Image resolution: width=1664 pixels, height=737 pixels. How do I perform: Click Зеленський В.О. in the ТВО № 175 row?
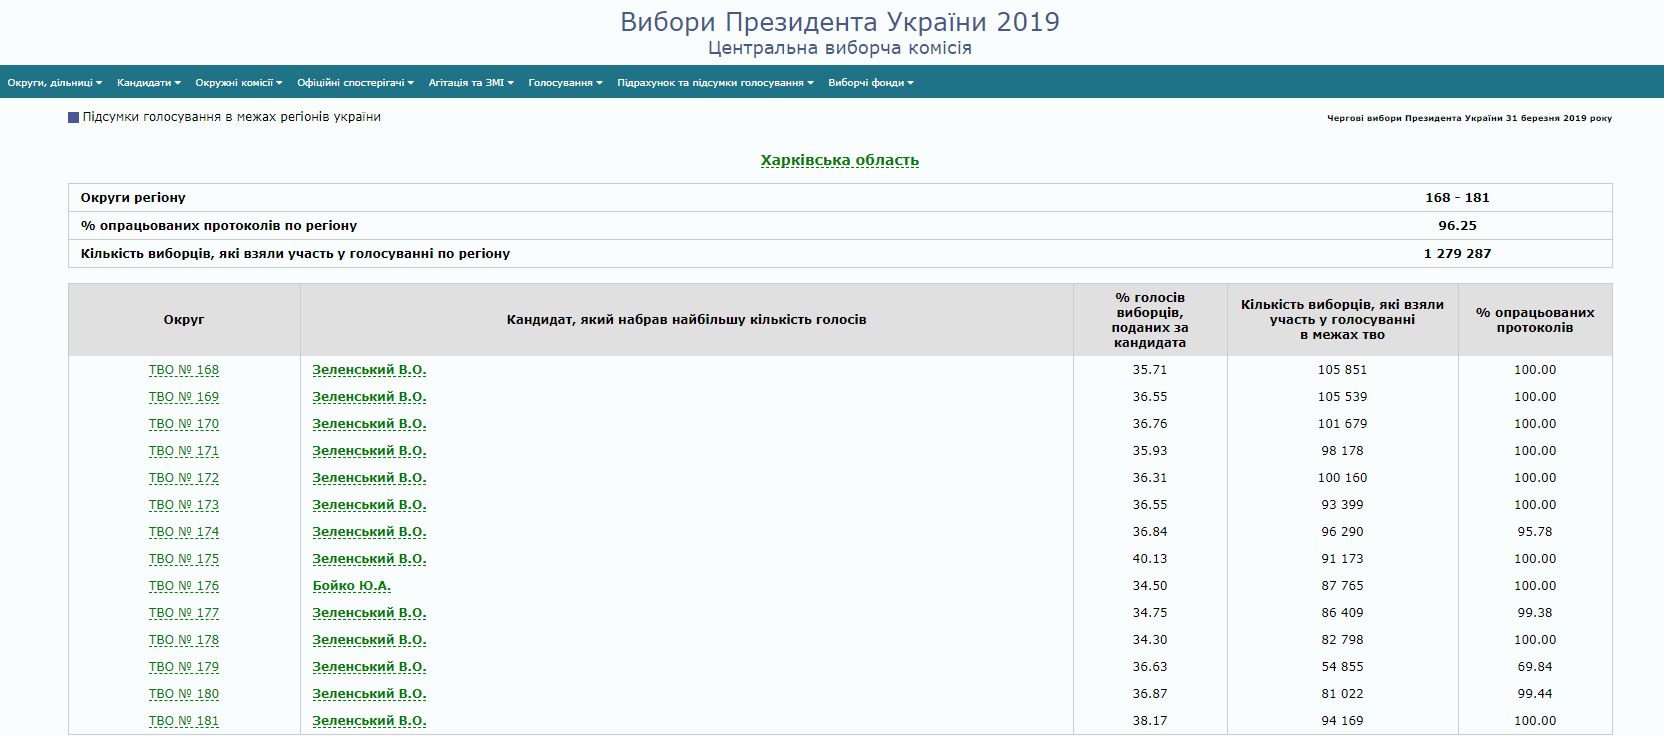pyautogui.click(x=369, y=559)
